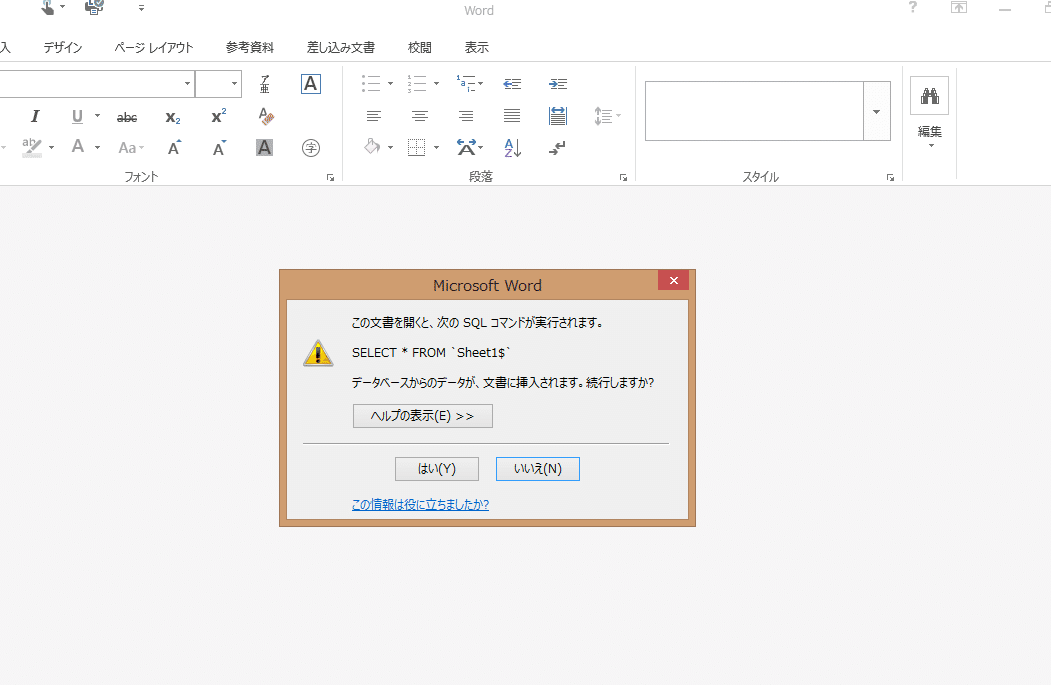Open the Find tool in the editing group
This screenshot has height=685, width=1051.
[x=929, y=96]
